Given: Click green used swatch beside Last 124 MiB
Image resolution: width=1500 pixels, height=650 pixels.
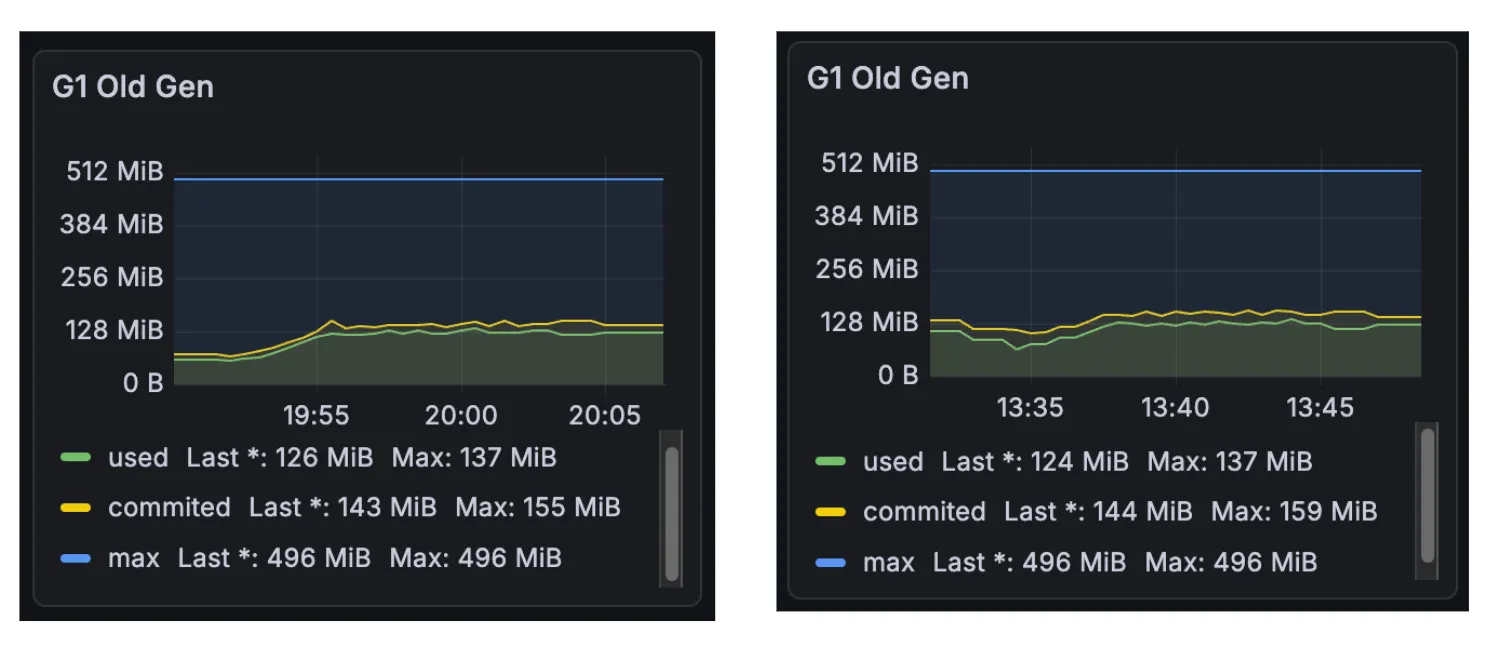Looking at the screenshot, I should click(830, 462).
